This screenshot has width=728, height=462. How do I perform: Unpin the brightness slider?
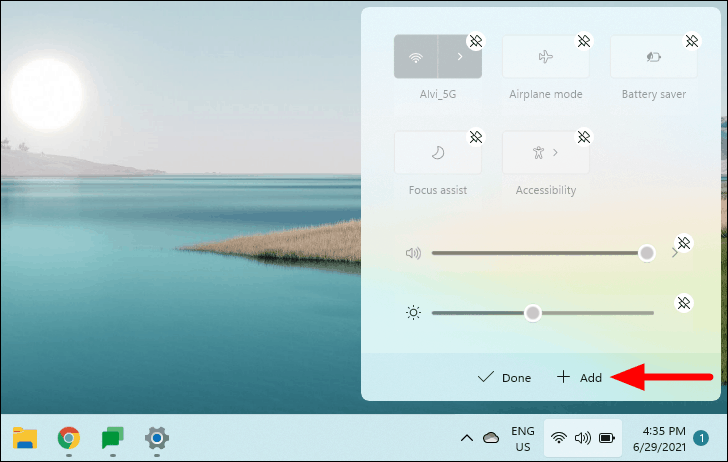tap(683, 303)
